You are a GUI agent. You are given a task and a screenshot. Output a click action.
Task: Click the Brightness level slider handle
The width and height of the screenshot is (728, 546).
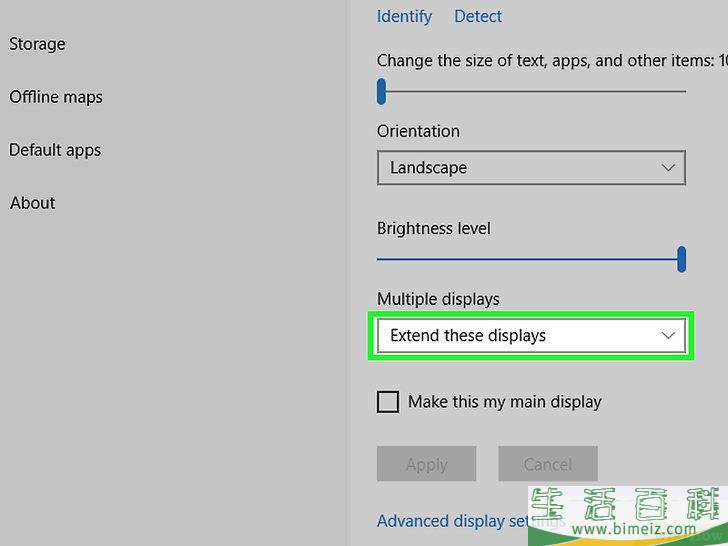point(681,259)
